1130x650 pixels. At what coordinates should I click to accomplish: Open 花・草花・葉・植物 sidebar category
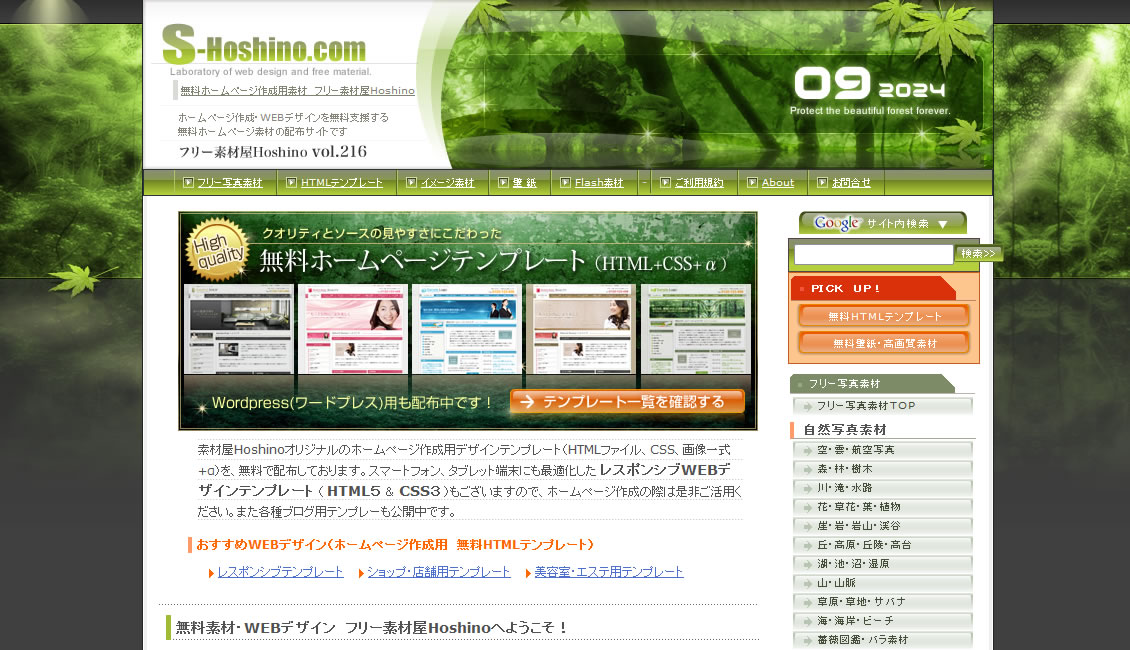[x=883, y=507]
